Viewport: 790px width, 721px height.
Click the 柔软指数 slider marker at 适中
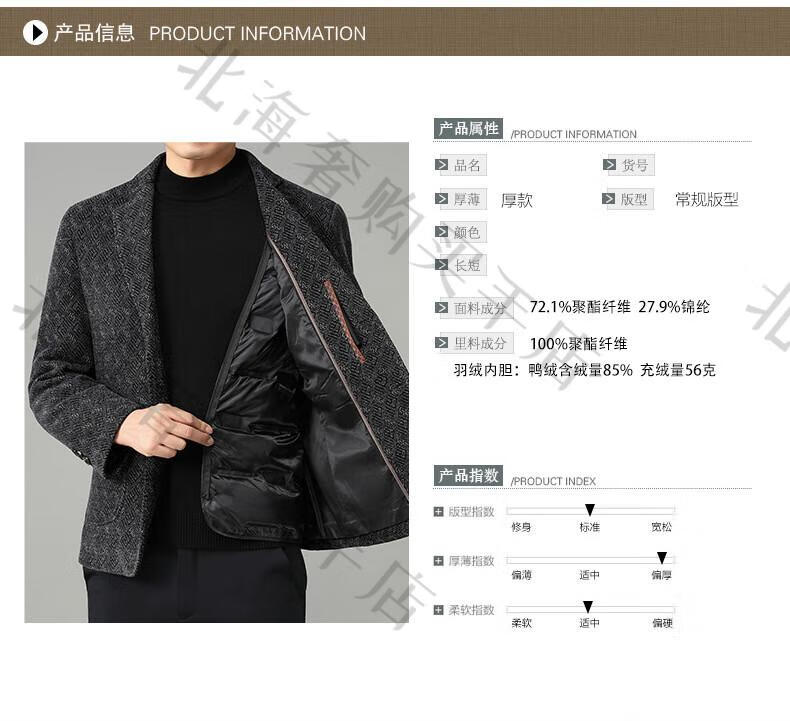[587, 607]
